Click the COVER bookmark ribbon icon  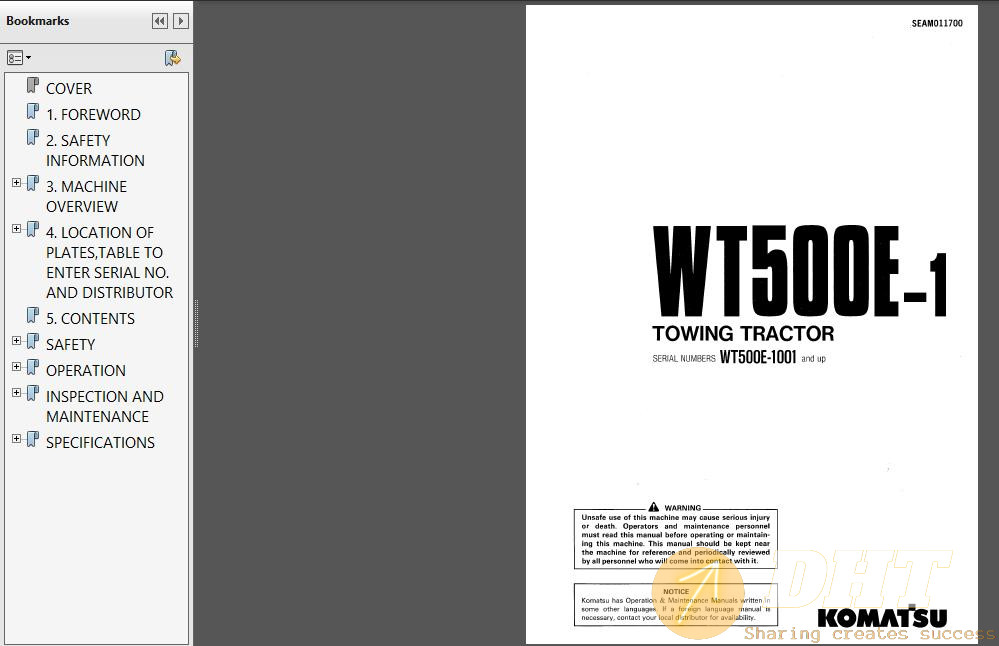pyautogui.click(x=32, y=85)
